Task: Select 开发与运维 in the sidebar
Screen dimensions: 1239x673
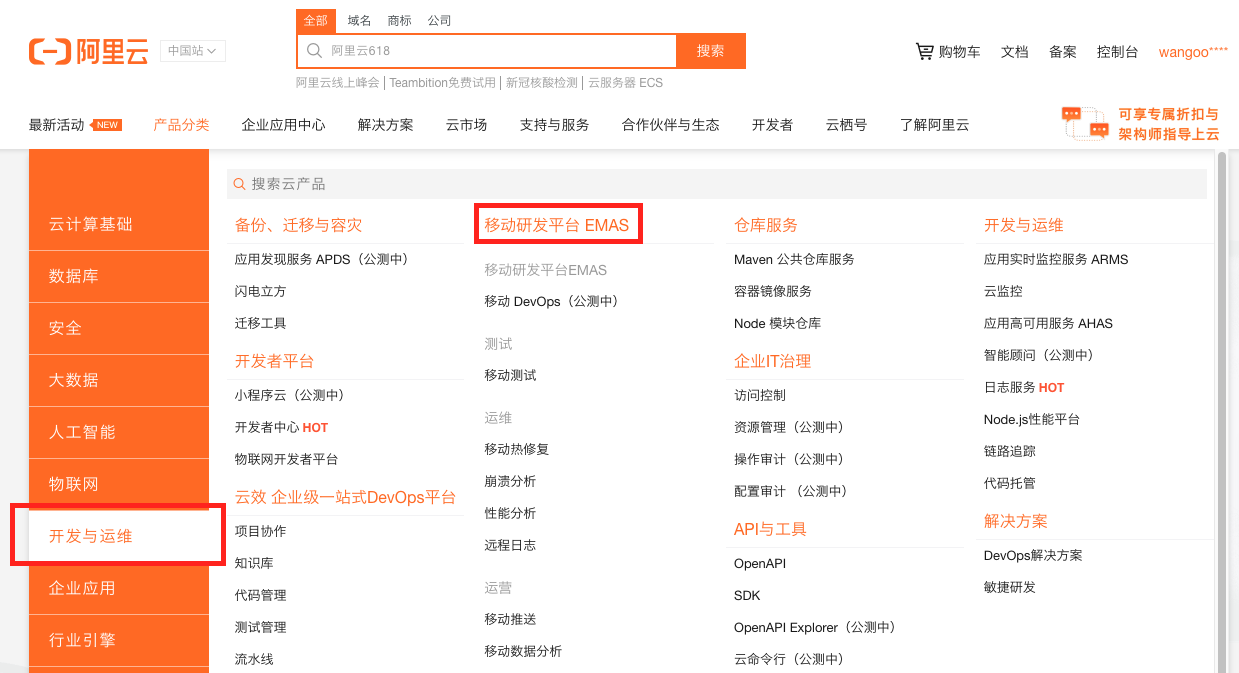Action: 119,536
